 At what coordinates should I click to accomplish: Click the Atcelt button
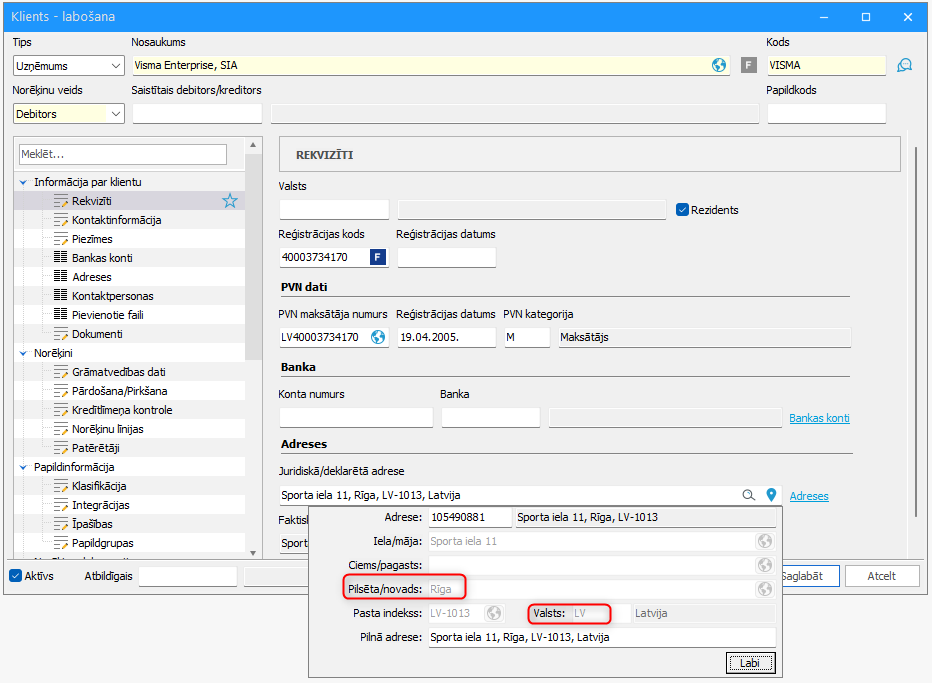click(x=881, y=576)
